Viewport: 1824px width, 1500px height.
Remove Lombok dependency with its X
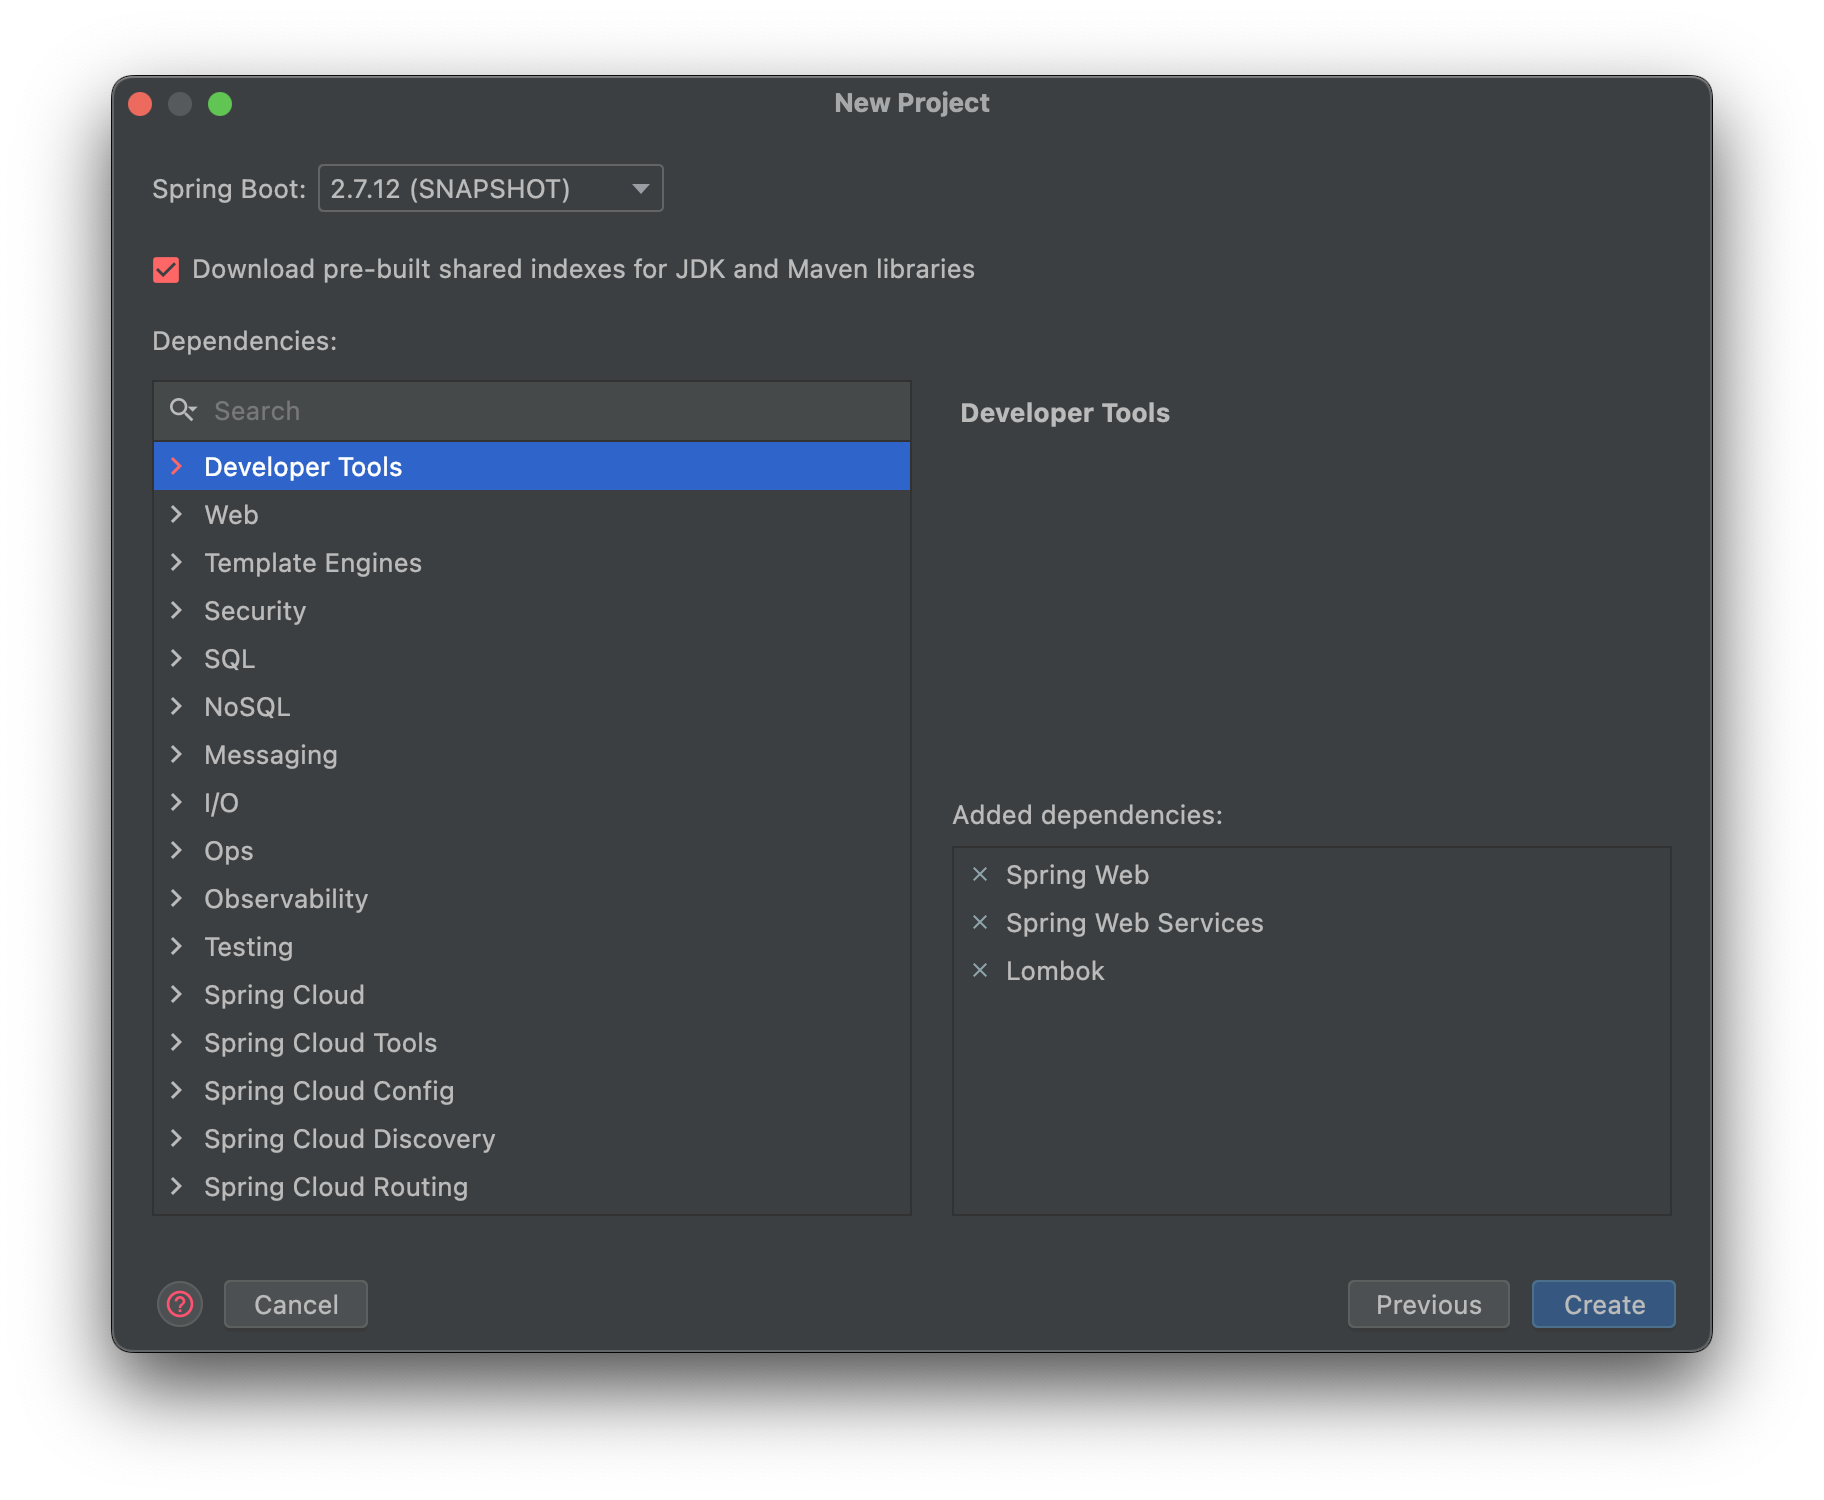tap(980, 971)
